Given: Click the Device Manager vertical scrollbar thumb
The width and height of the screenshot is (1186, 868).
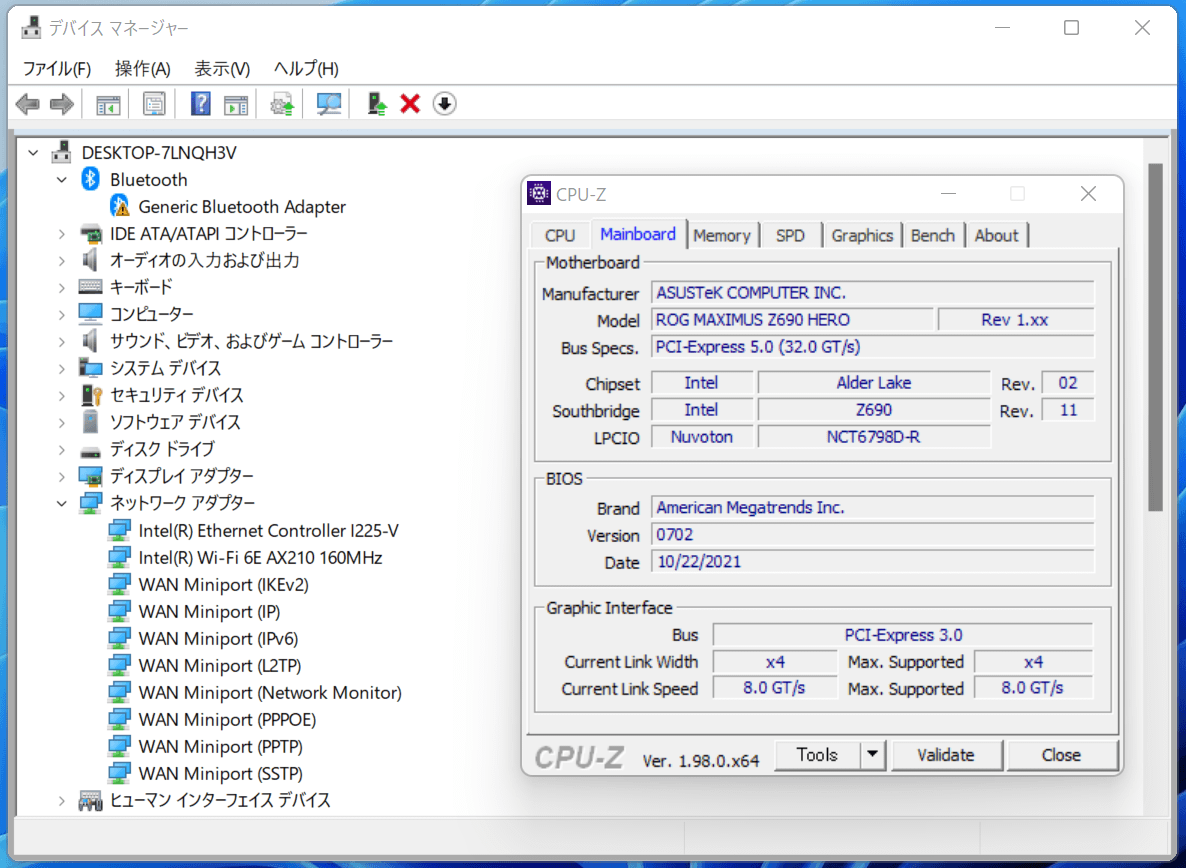Looking at the screenshot, I should pos(1155,337).
